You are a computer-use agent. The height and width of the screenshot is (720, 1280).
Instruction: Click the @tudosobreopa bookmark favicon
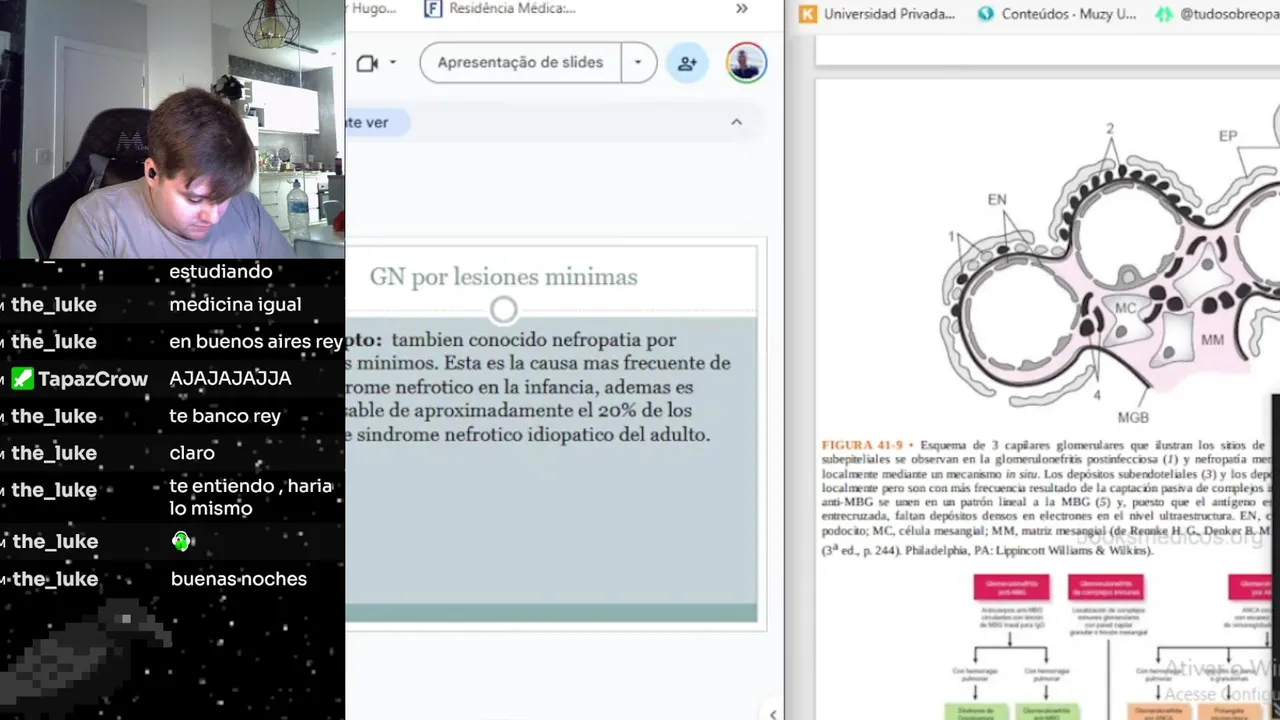point(1163,14)
